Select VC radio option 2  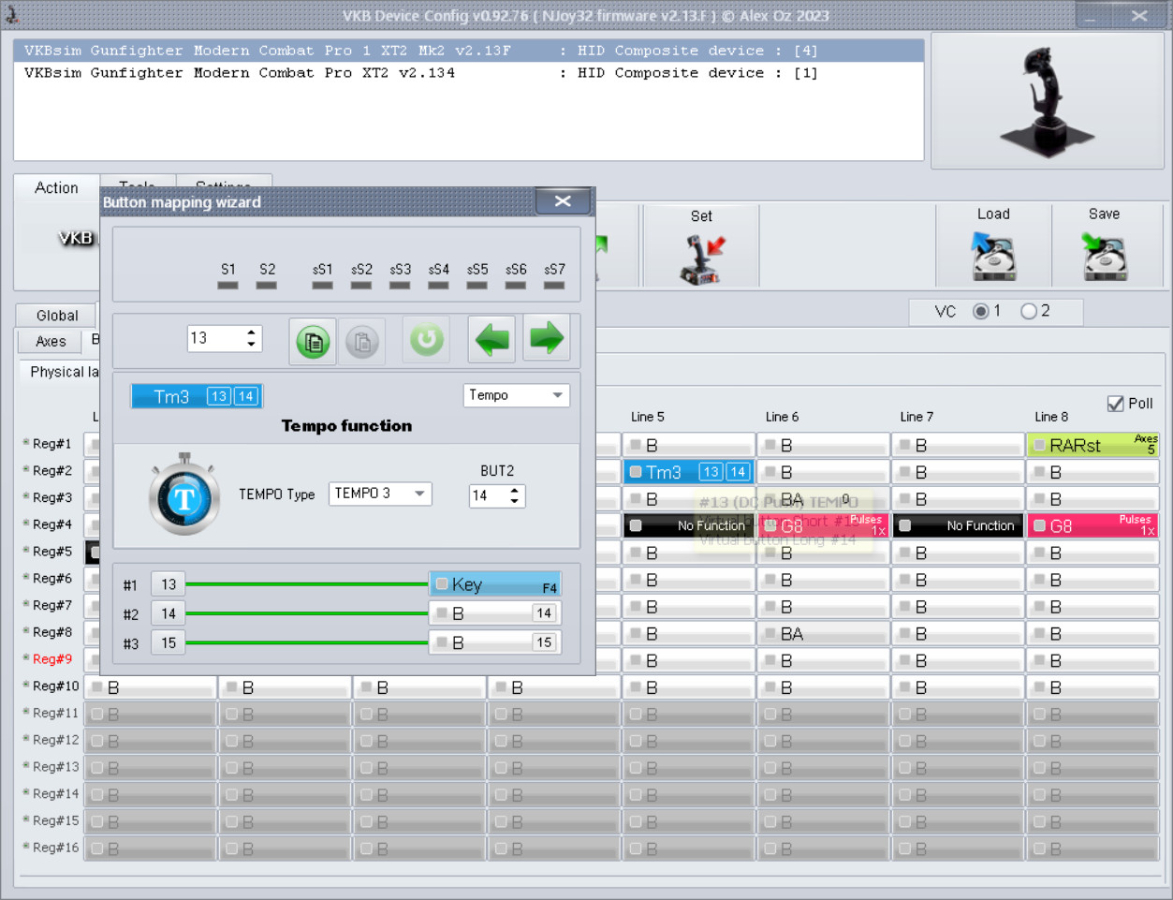pos(1028,311)
